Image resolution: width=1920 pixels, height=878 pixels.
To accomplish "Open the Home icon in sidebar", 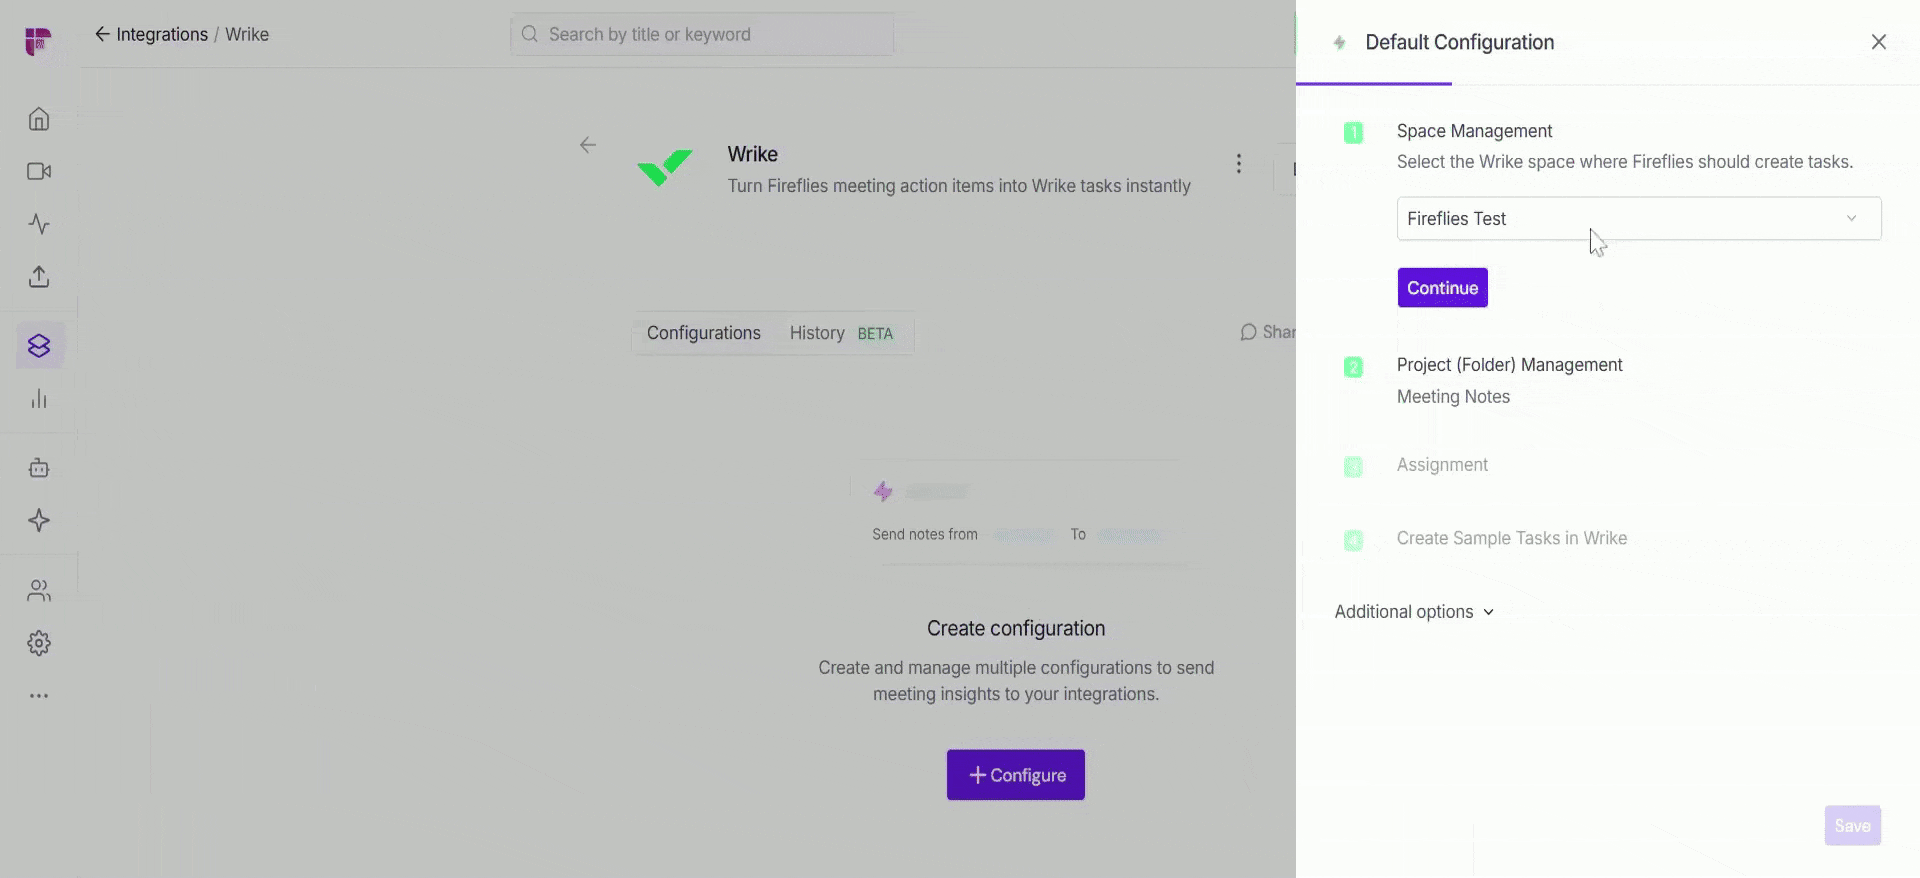I will point(39,120).
